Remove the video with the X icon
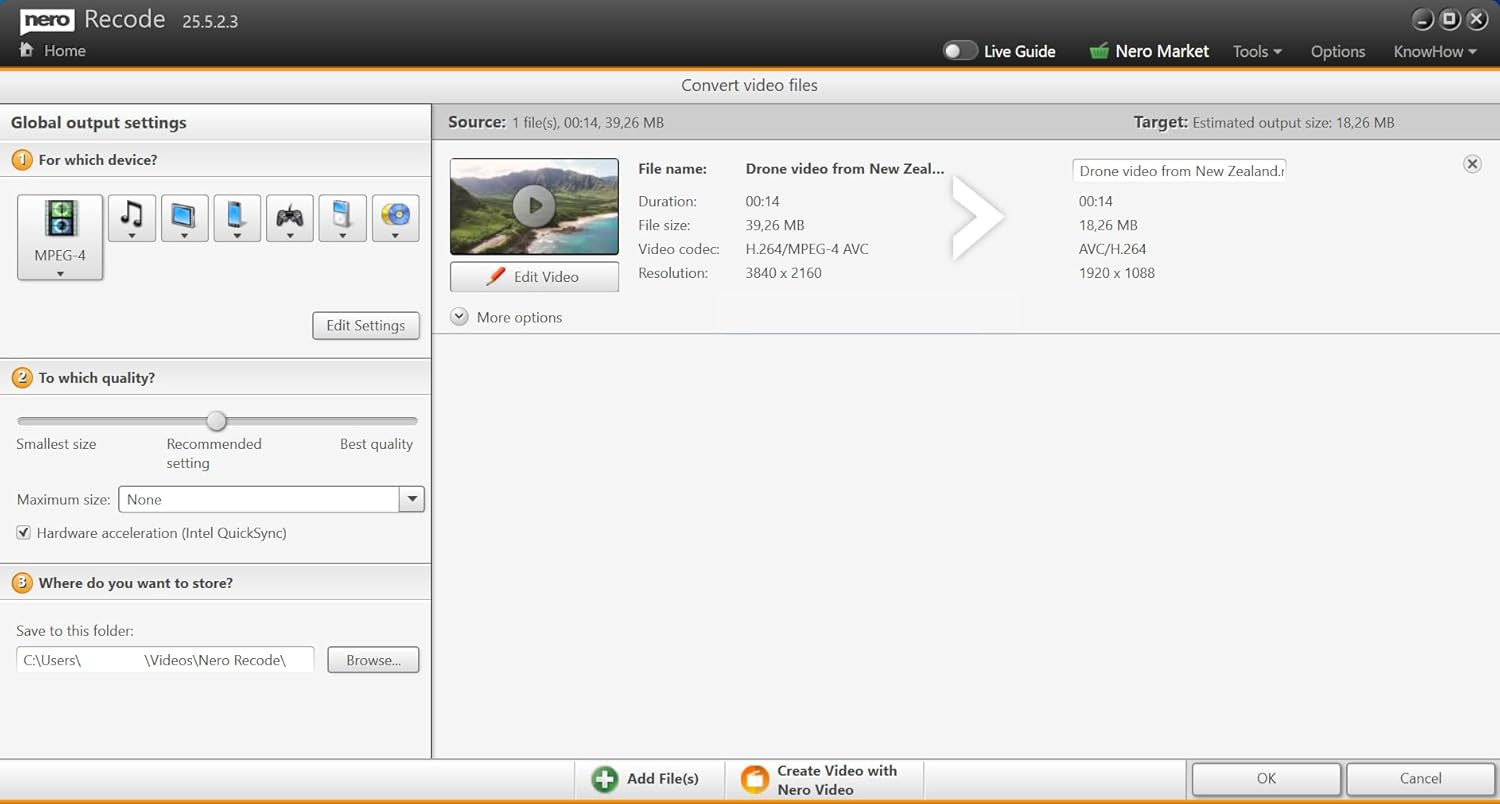The height and width of the screenshot is (804, 1500). (x=1472, y=164)
